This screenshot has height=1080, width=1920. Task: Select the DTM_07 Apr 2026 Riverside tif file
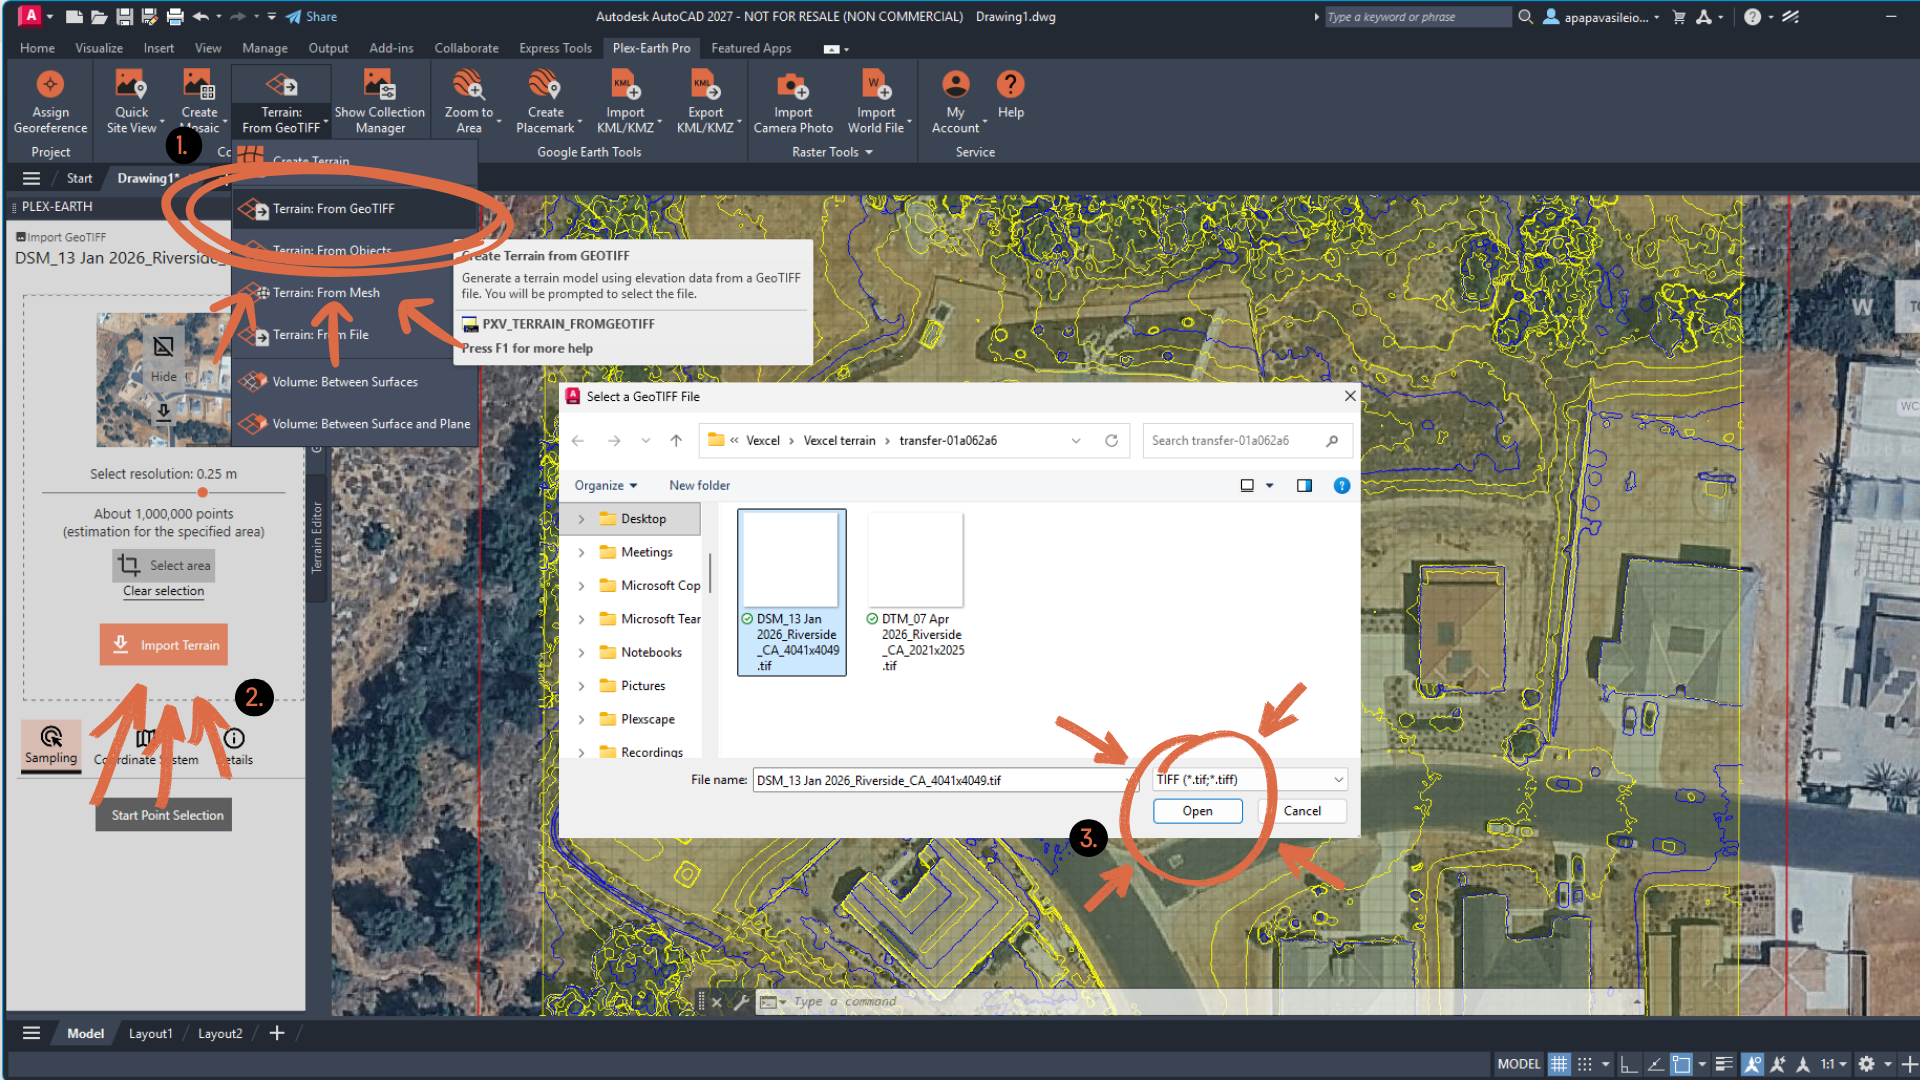point(916,592)
